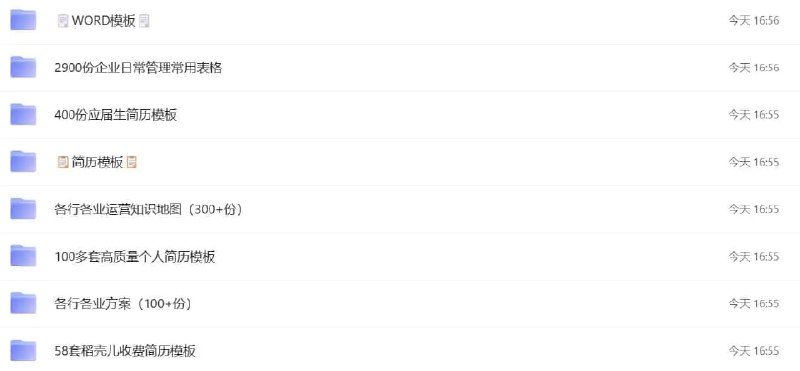Click the date of 2900份企业日常管理常用表格 row
The image size is (800, 371).
tap(754, 67)
